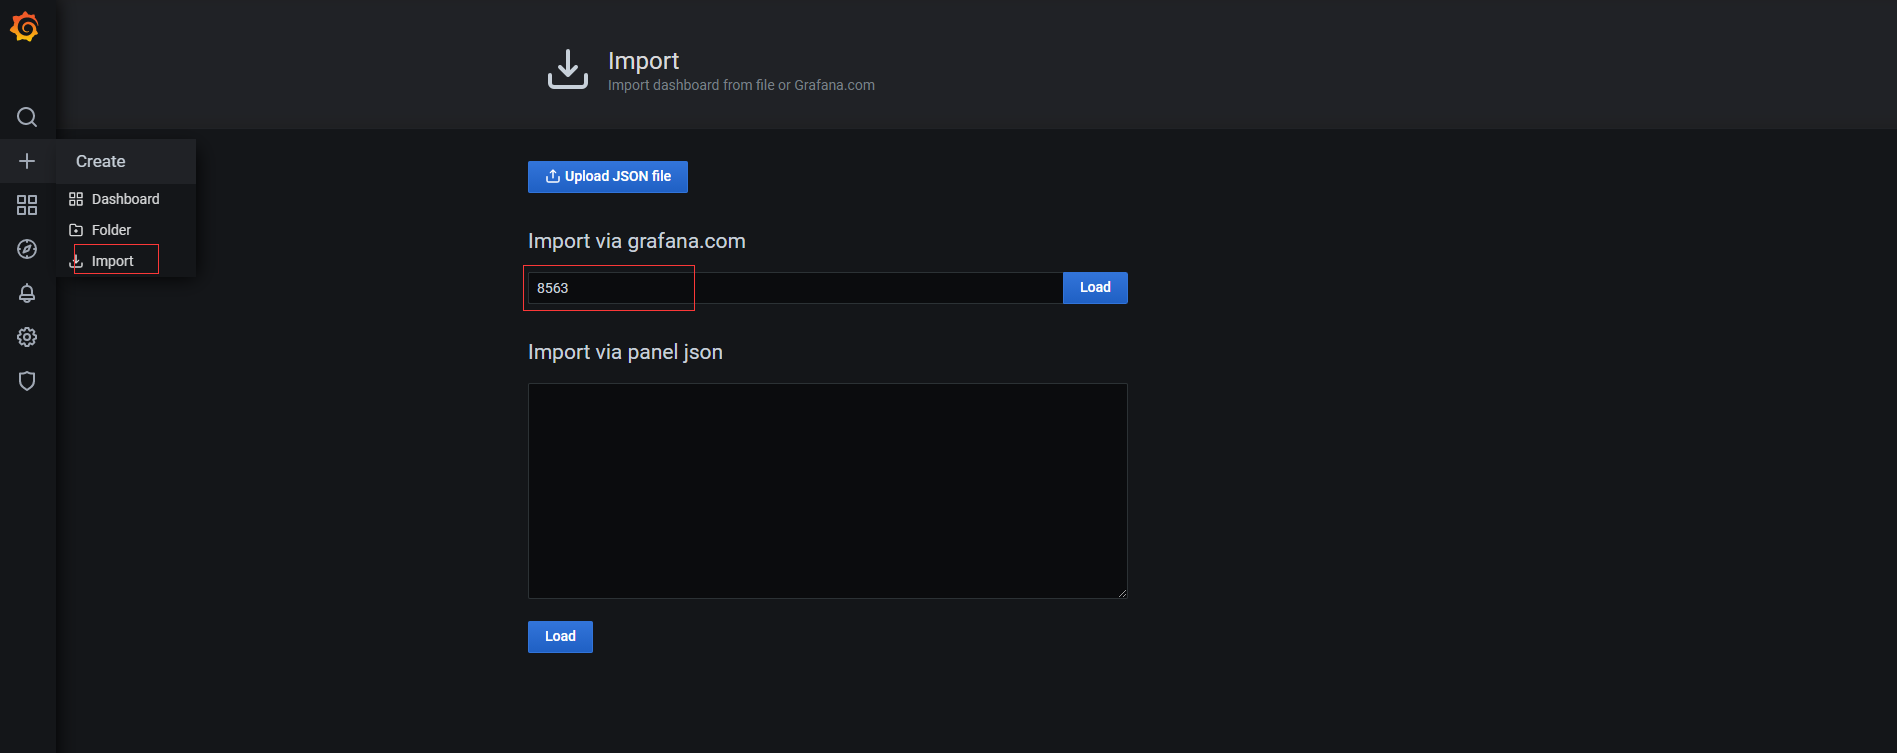Screen dimensions: 1897x753
Task: Click the large Import download icon in header
Action: [568, 70]
